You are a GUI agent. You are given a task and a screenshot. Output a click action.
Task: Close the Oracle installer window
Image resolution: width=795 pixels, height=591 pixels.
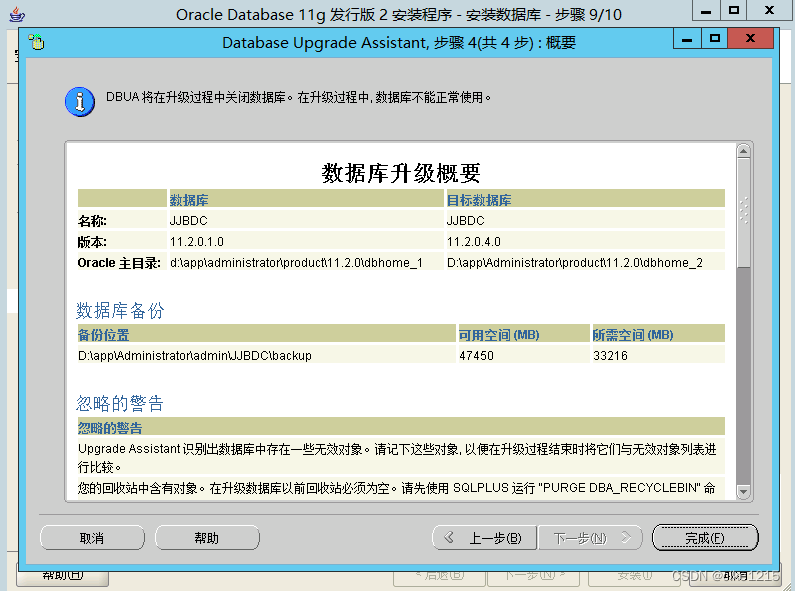point(770,10)
